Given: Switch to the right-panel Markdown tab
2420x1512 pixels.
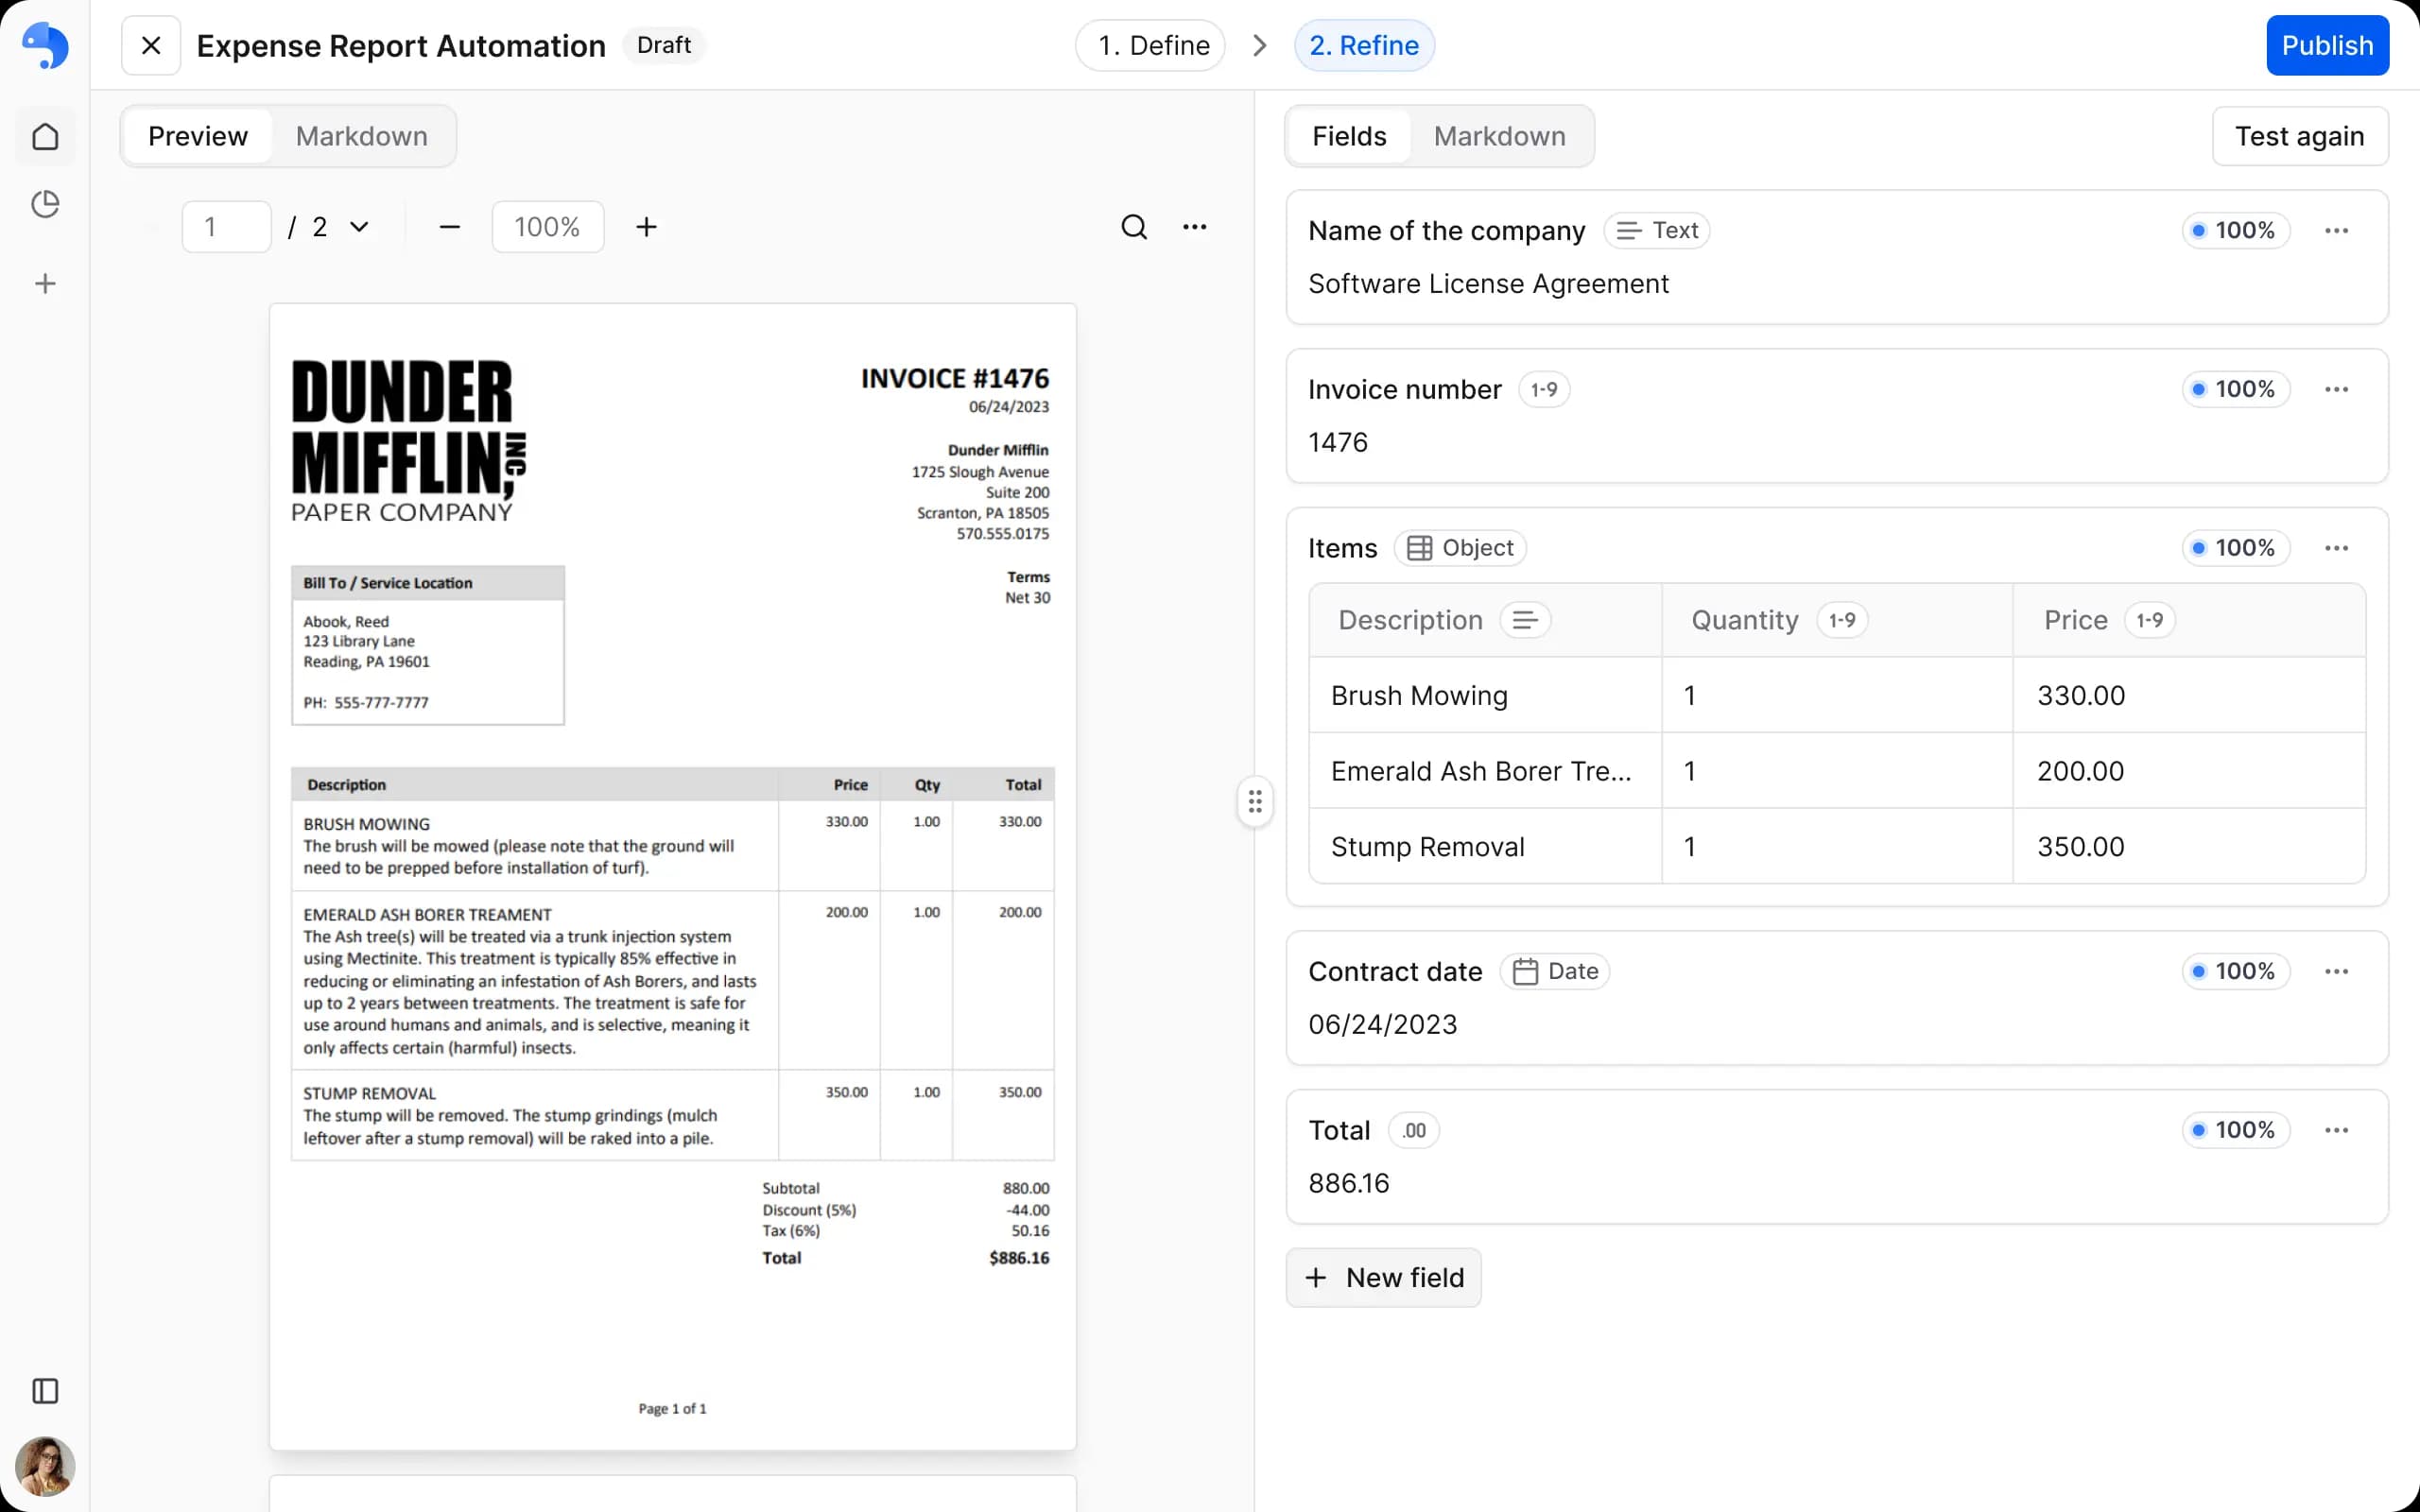Looking at the screenshot, I should 1499,136.
